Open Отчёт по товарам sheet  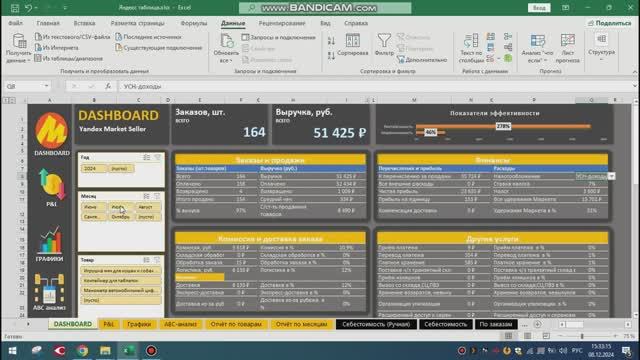[236, 324]
